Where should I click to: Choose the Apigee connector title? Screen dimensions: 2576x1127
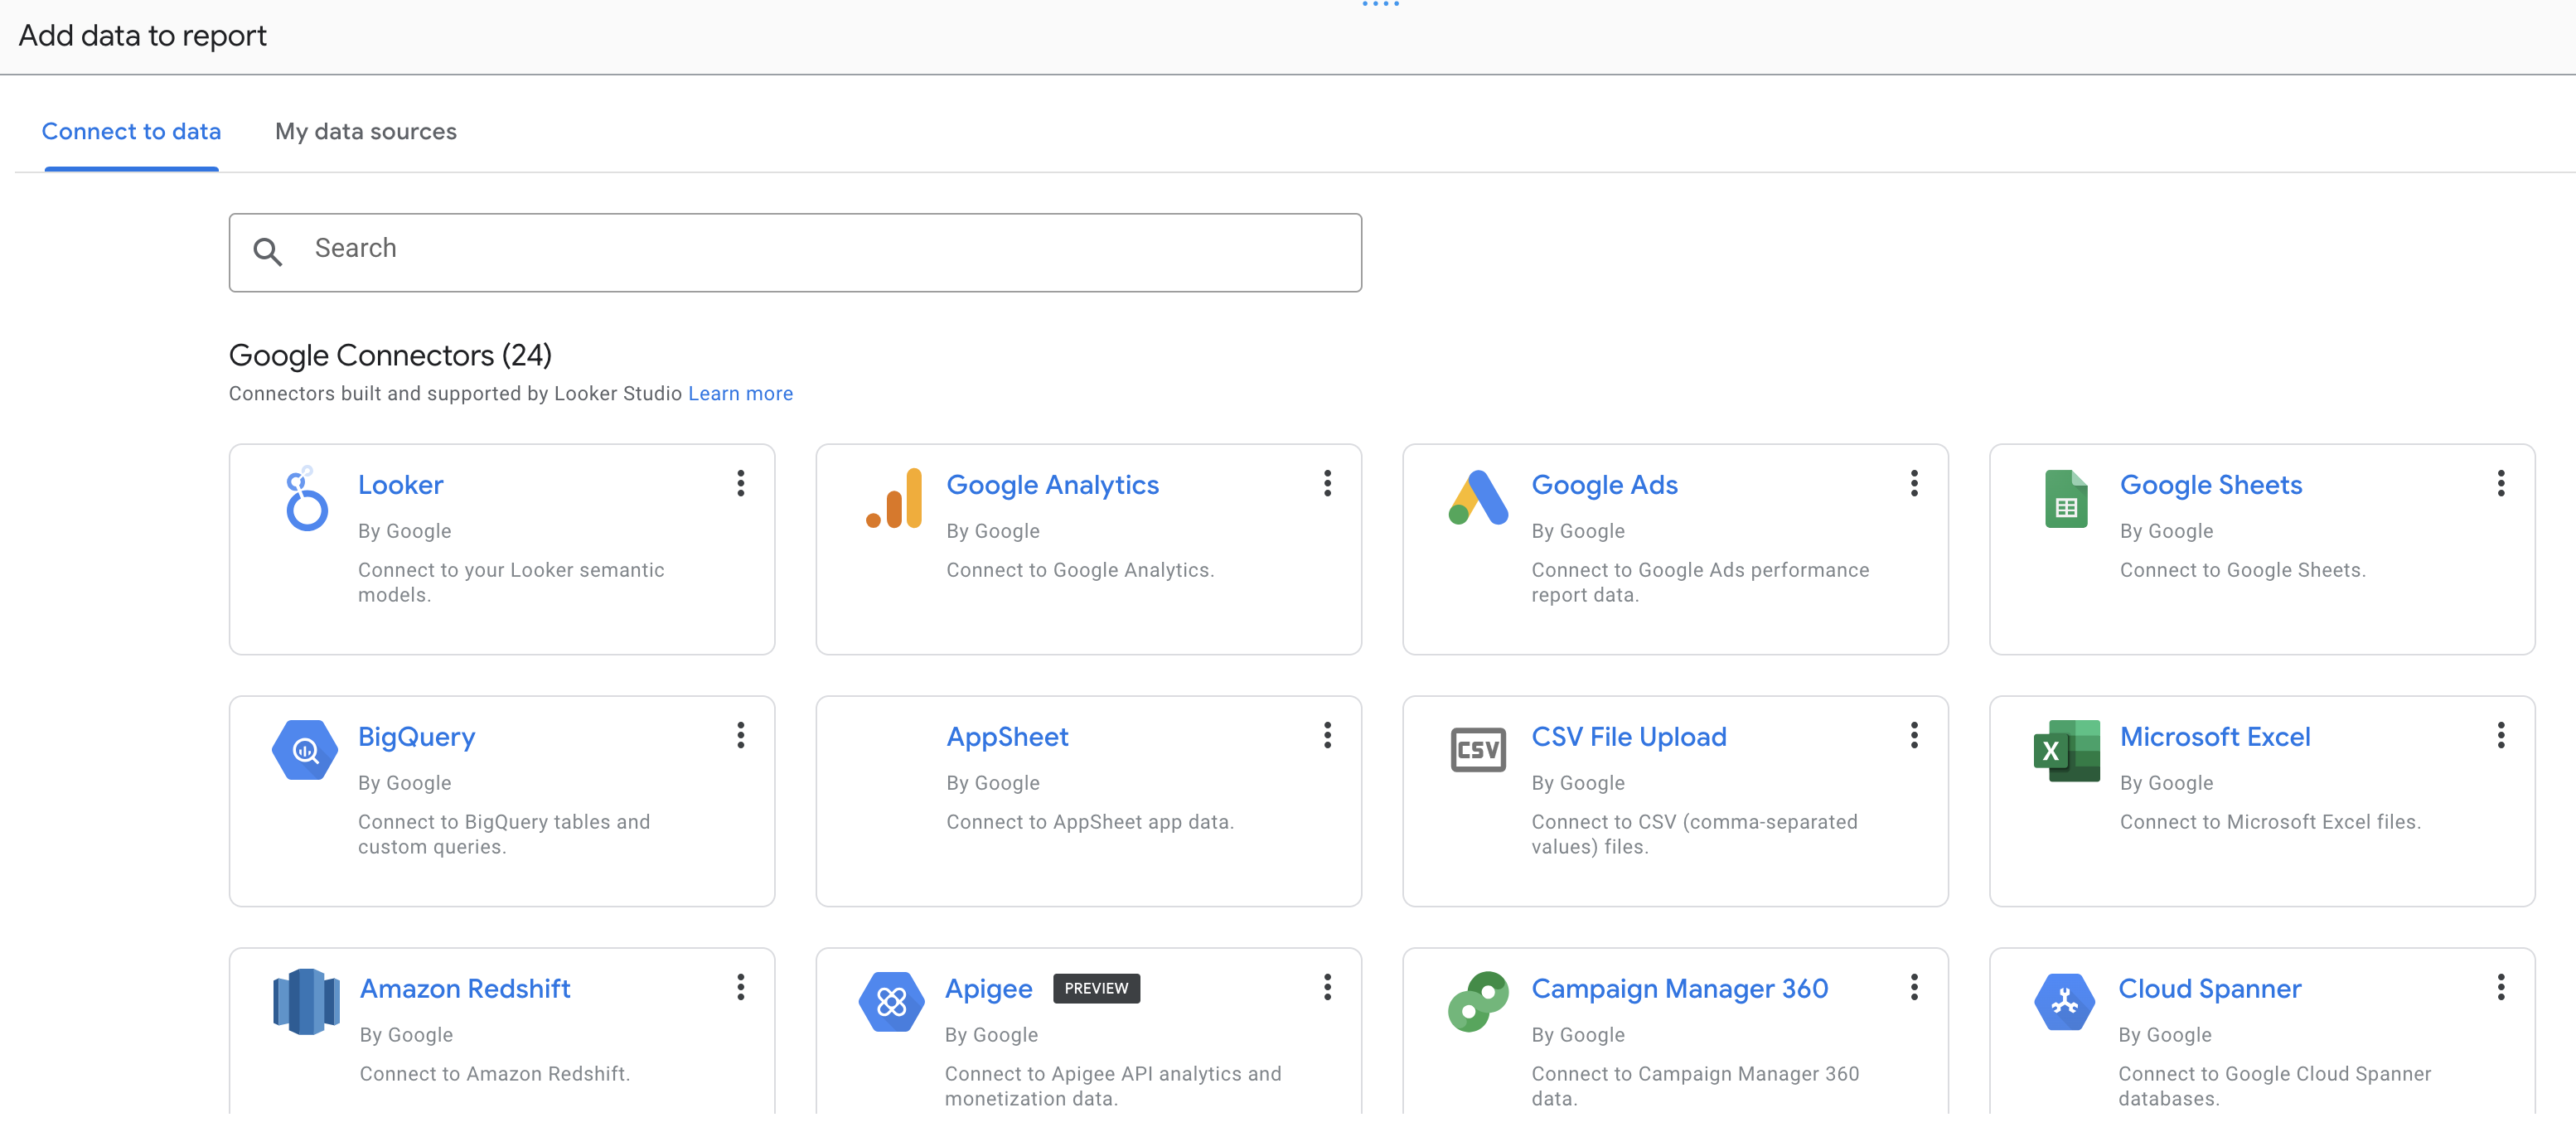988,989
